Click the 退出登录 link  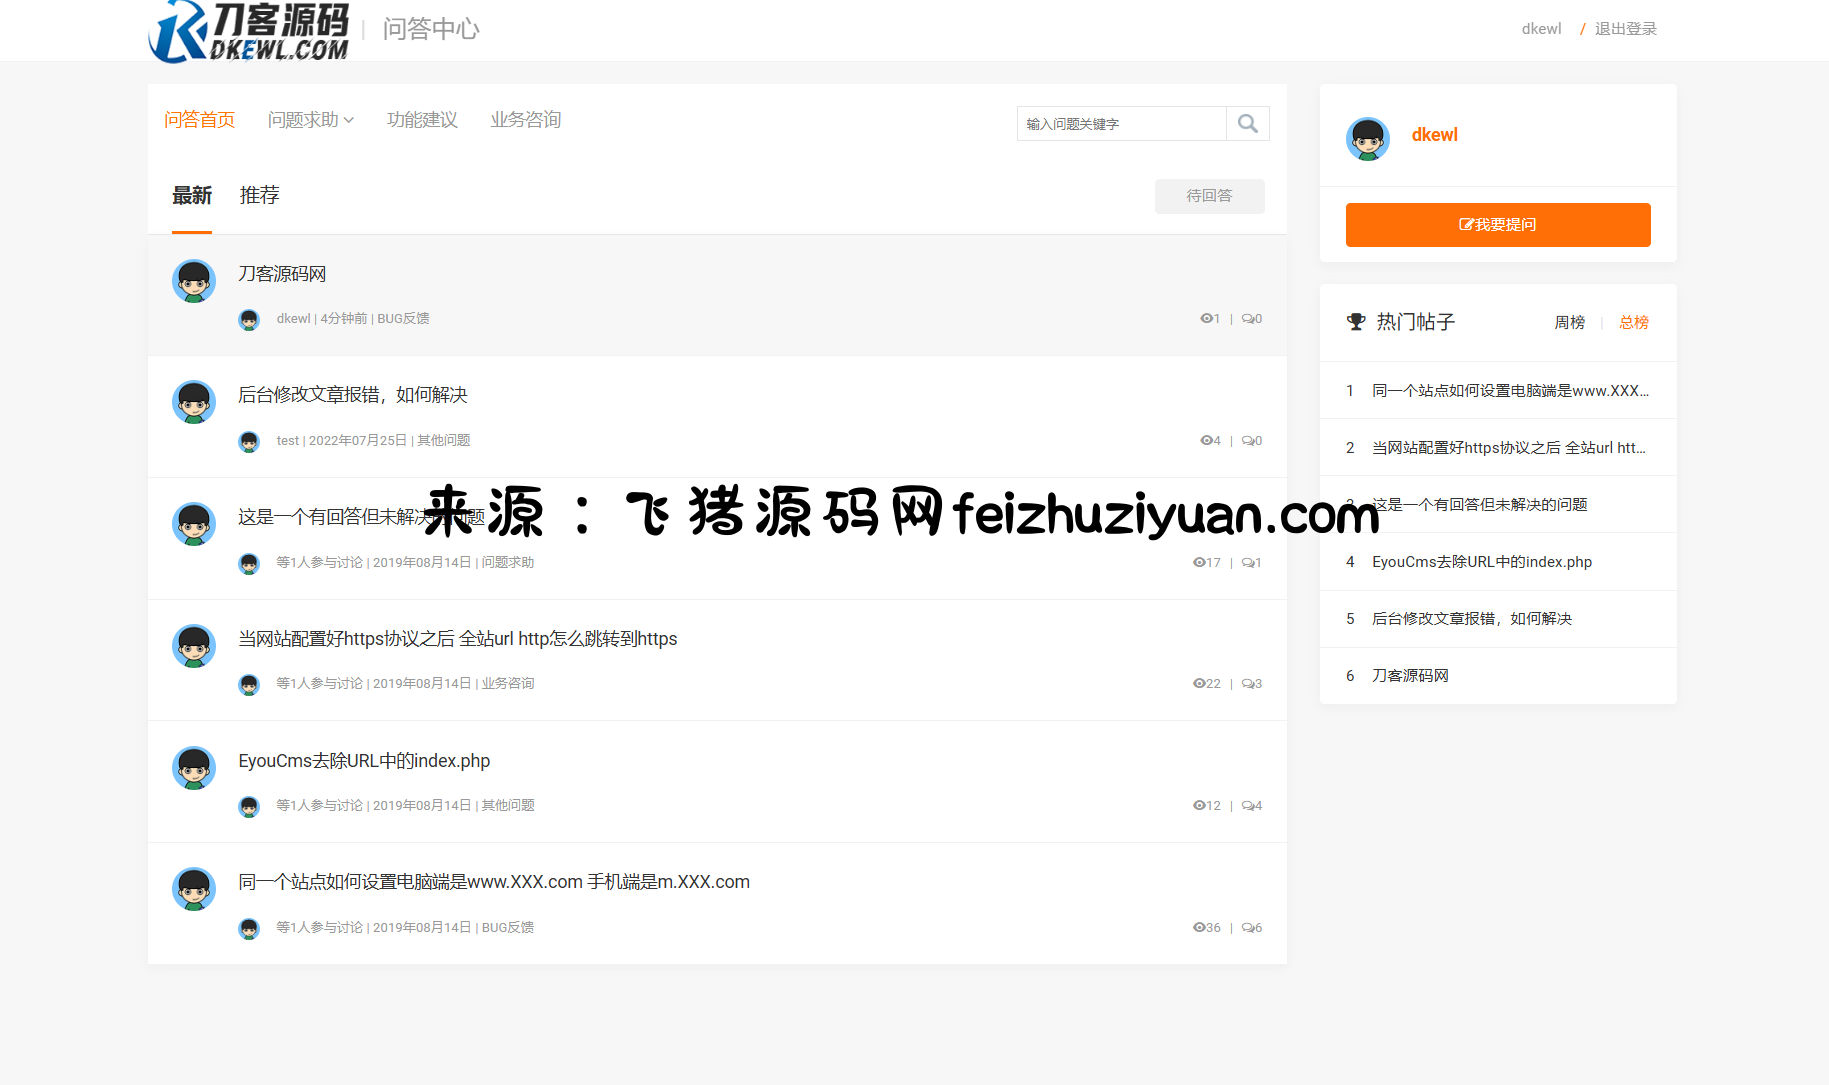tap(1625, 29)
